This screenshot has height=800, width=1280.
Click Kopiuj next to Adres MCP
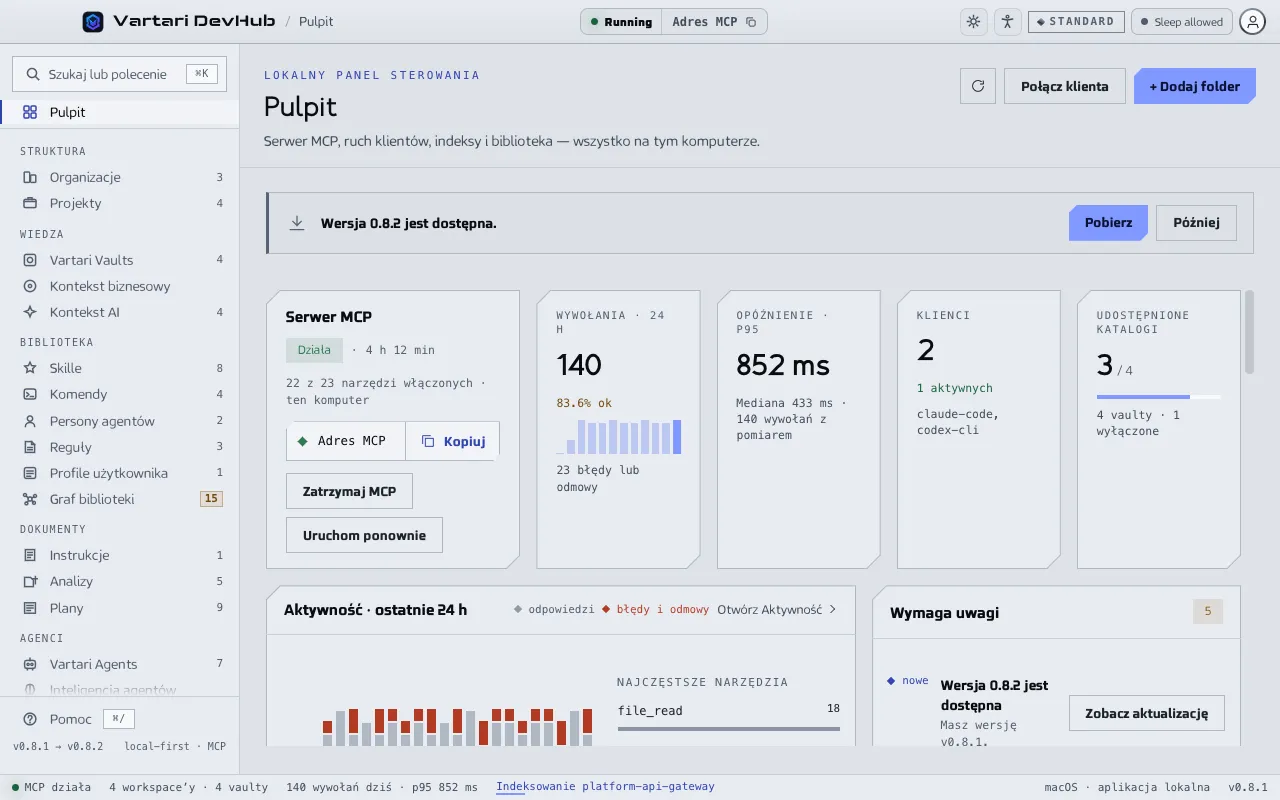[453, 441]
